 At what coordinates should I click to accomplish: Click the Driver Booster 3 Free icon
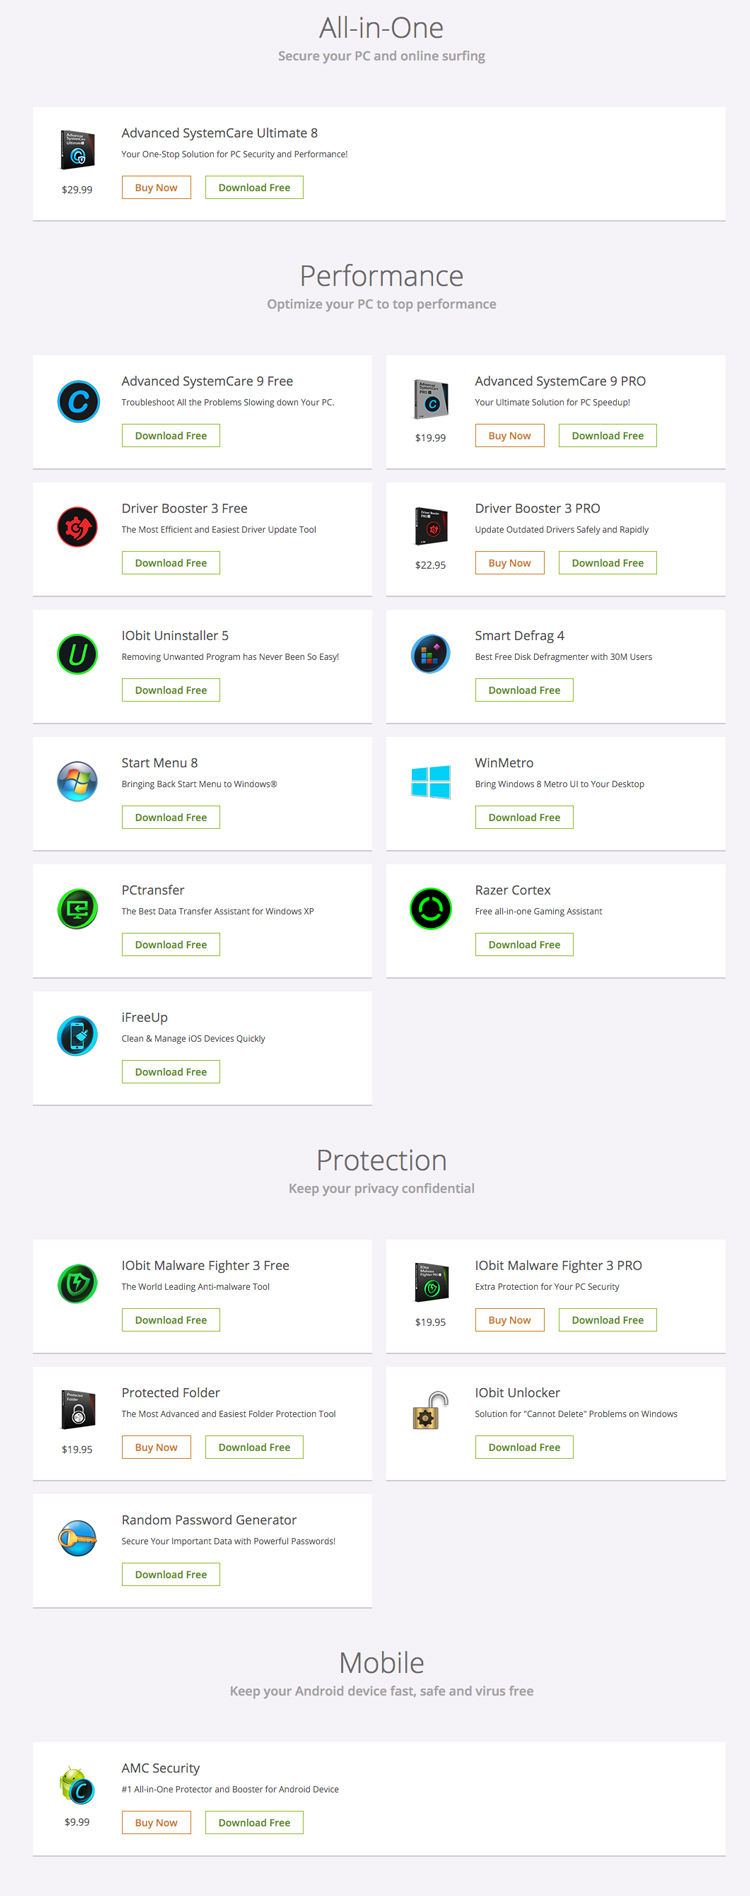(x=78, y=528)
